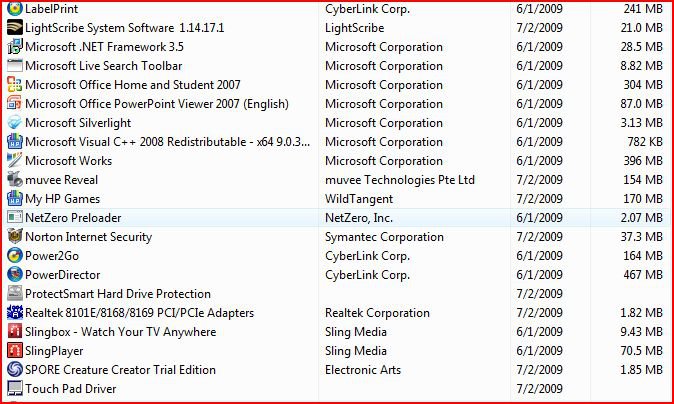Click the LabelPrint program icon
This screenshot has height=404, width=674.
pyautogui.click(x=15, y=9)
